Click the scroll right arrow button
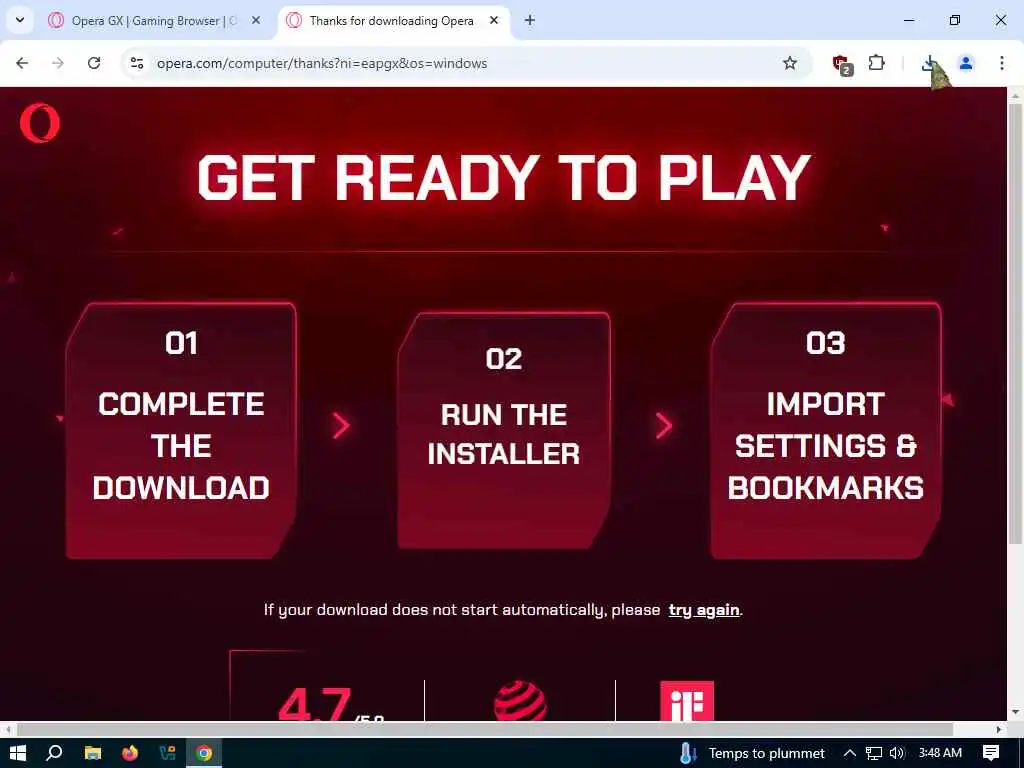This screenshot has height=768, width=1024. point(999,729)
